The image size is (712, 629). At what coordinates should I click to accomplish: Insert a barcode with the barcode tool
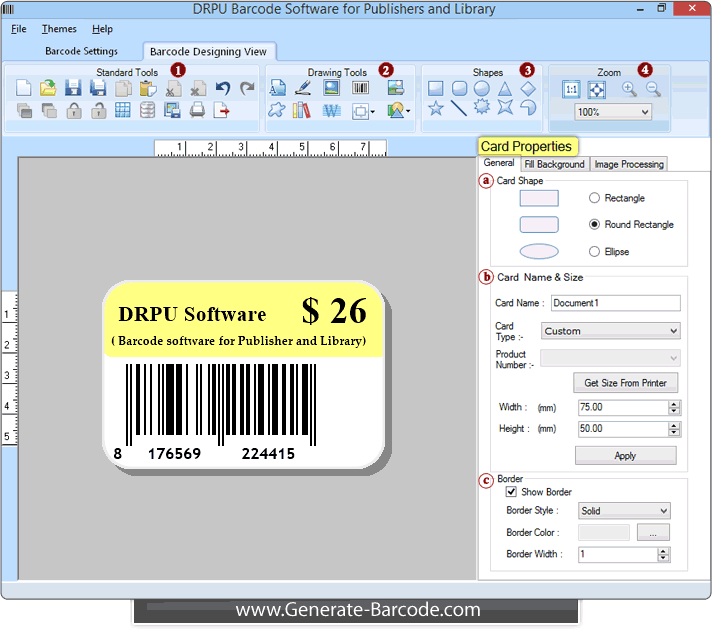point(360,88)
